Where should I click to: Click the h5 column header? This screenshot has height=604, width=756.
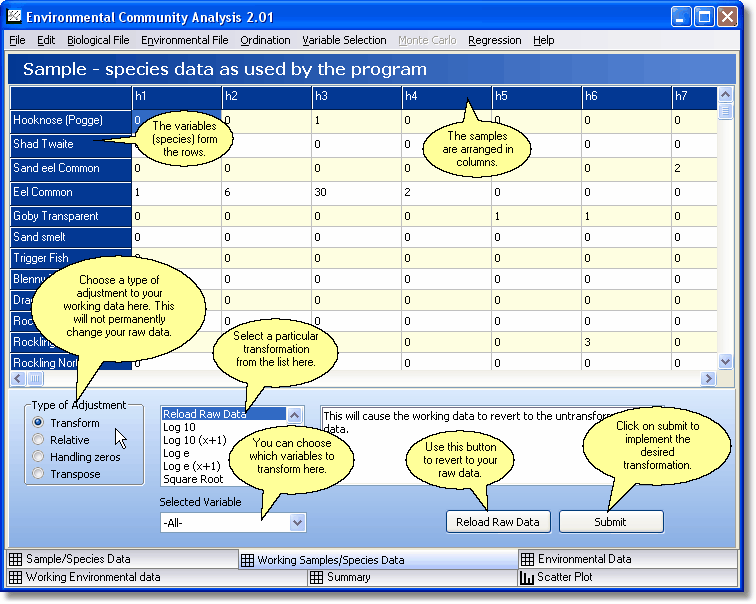point(537,96)
